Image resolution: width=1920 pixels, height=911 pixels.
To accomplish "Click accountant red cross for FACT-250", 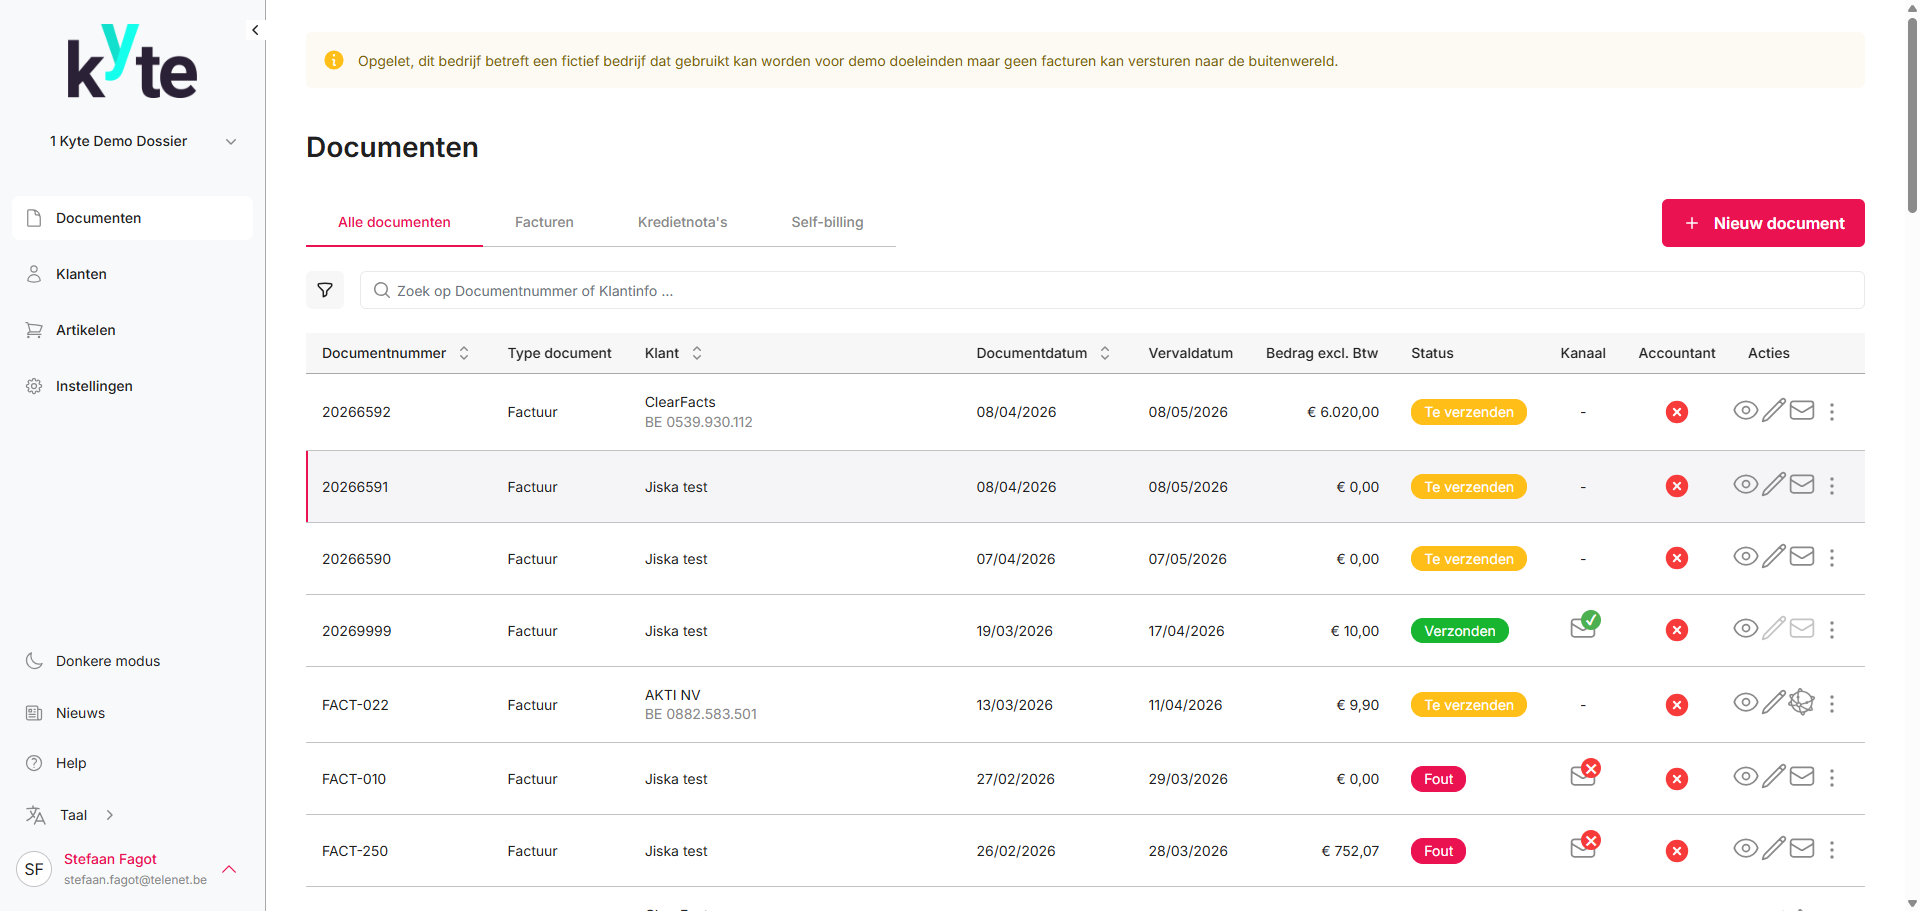I will tap(1676, 851).
